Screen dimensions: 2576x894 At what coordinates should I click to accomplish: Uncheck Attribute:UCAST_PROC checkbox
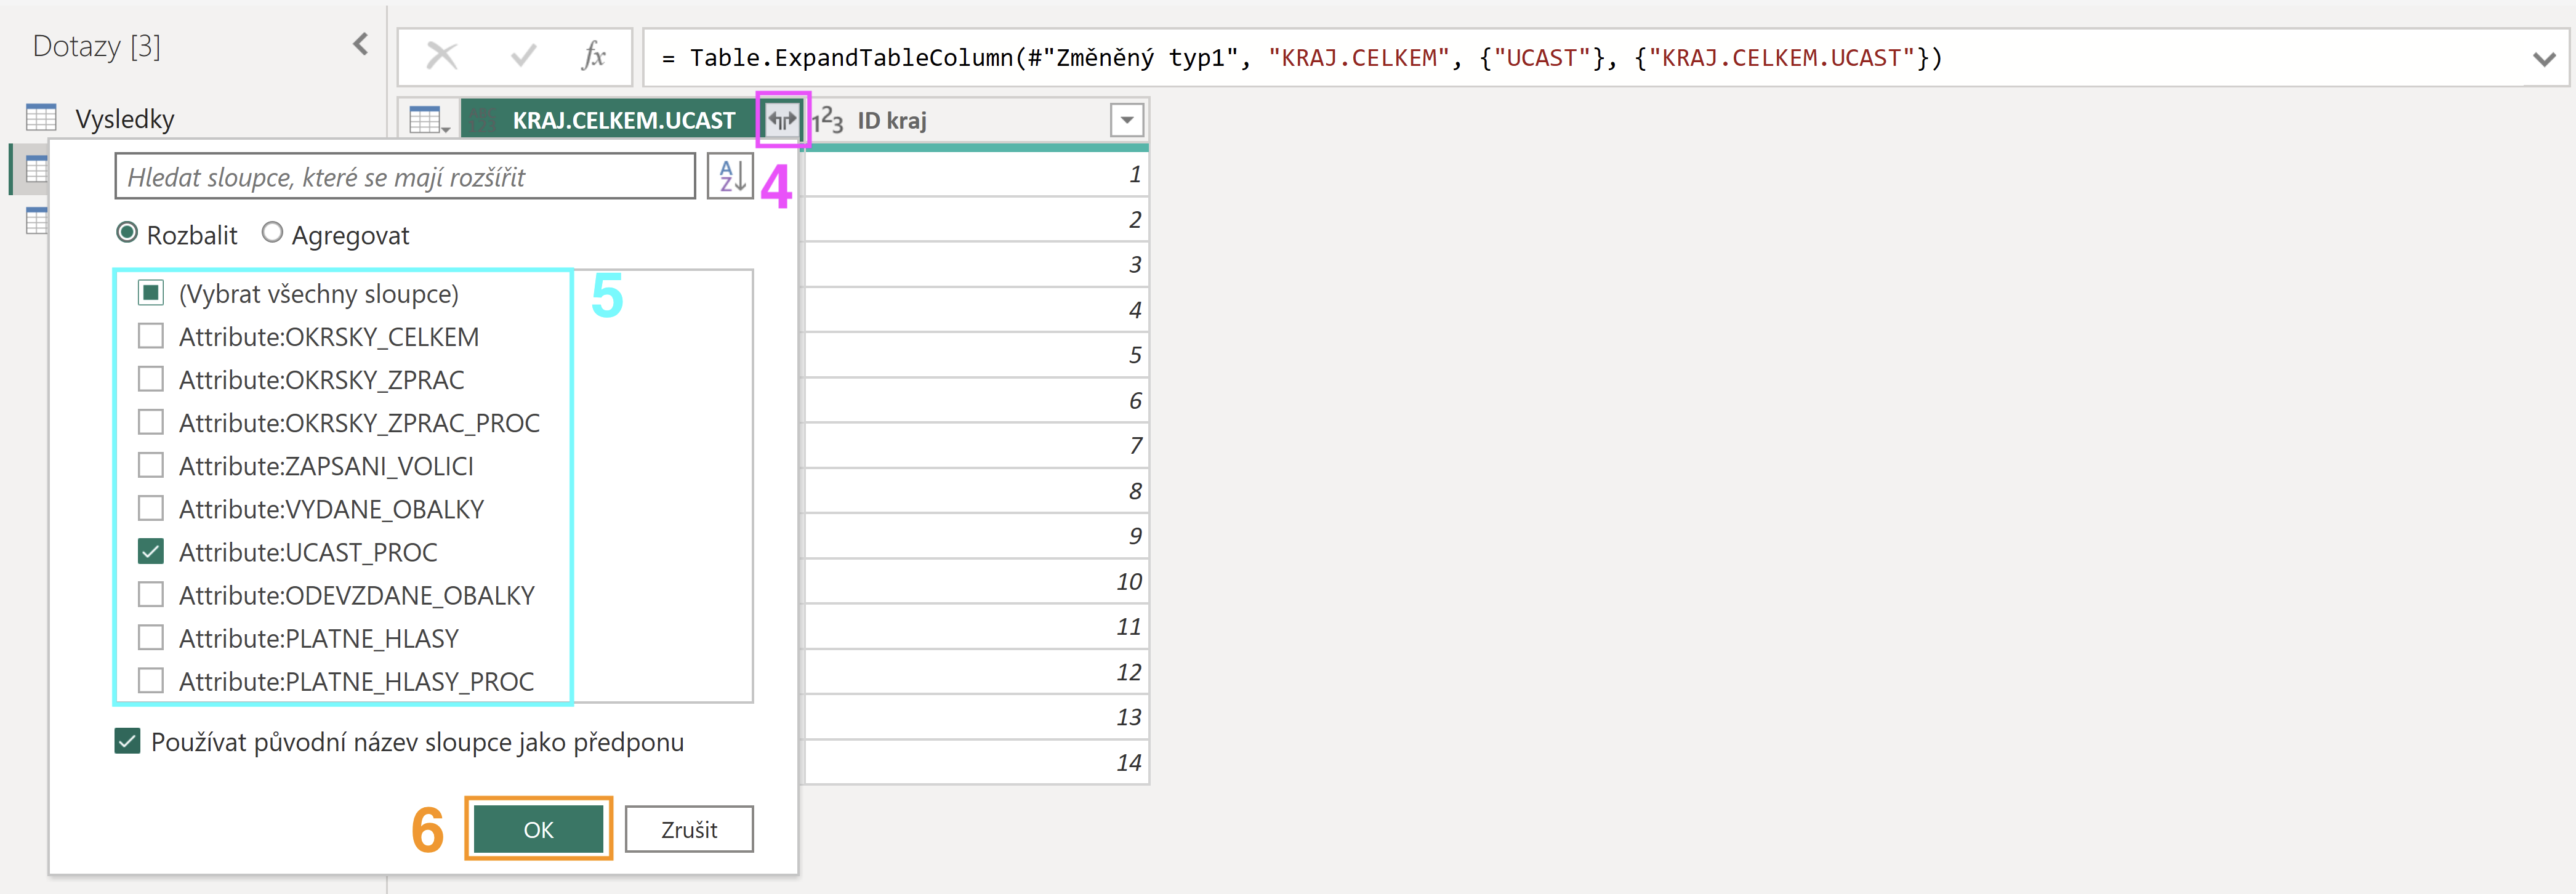coord(151,551)
